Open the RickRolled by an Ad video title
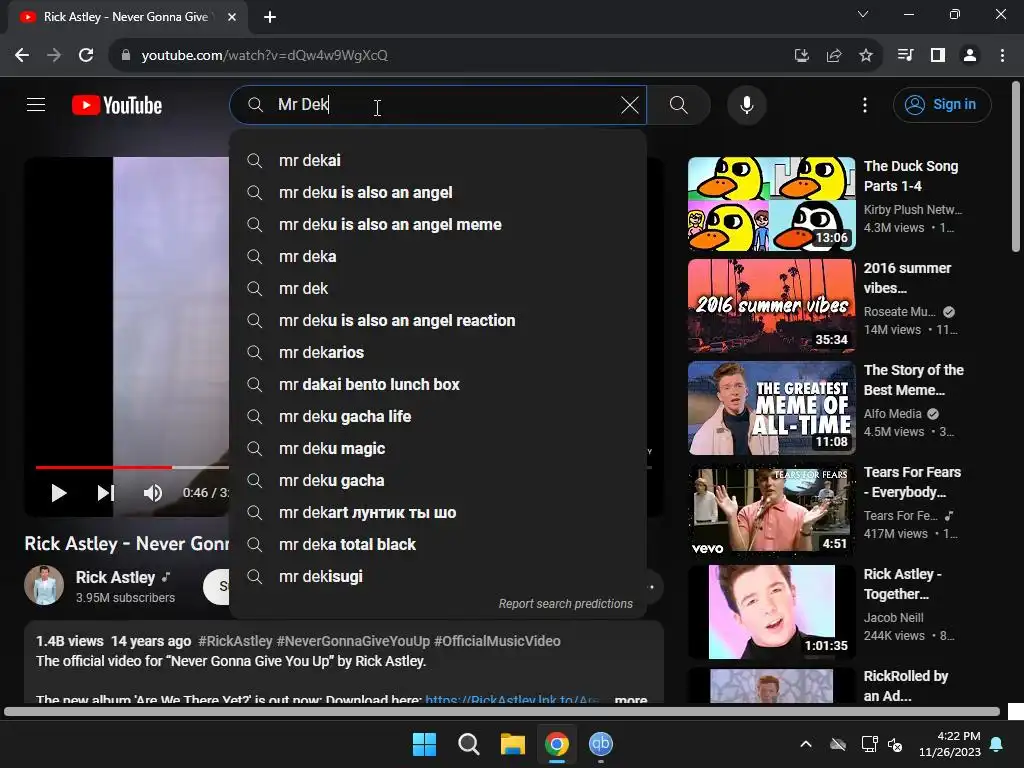Image resolution: width=1024 pixels, height=768 pixels. tap(906, 686)
